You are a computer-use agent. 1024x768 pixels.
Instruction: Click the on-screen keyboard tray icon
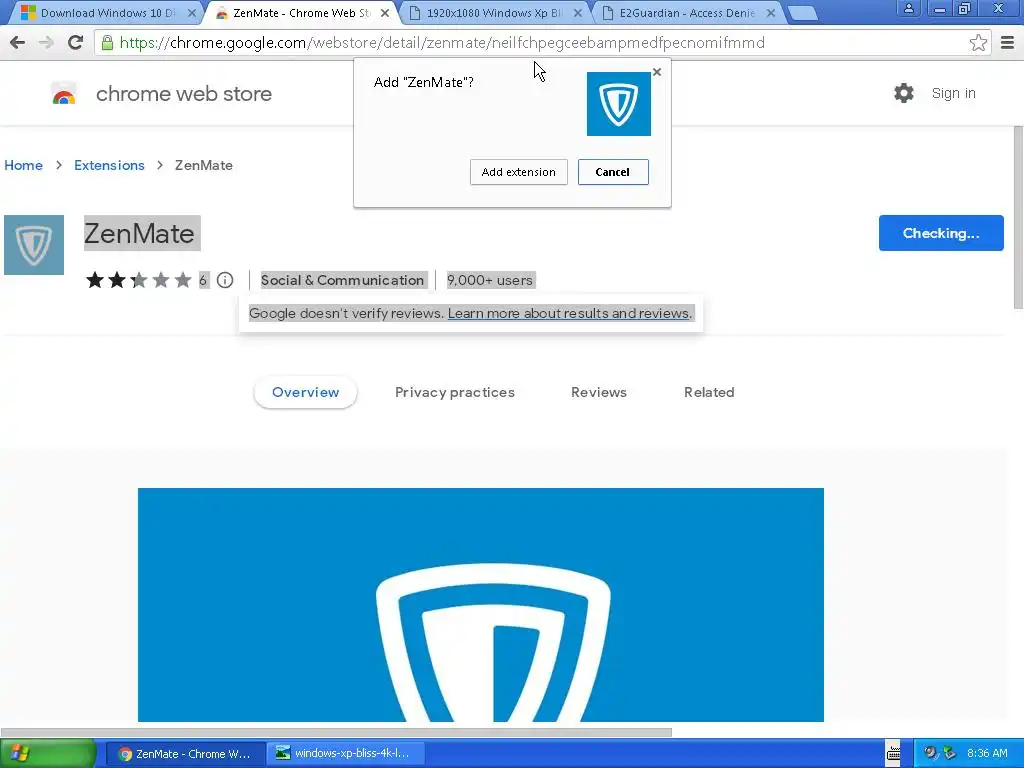pos(893,753)
